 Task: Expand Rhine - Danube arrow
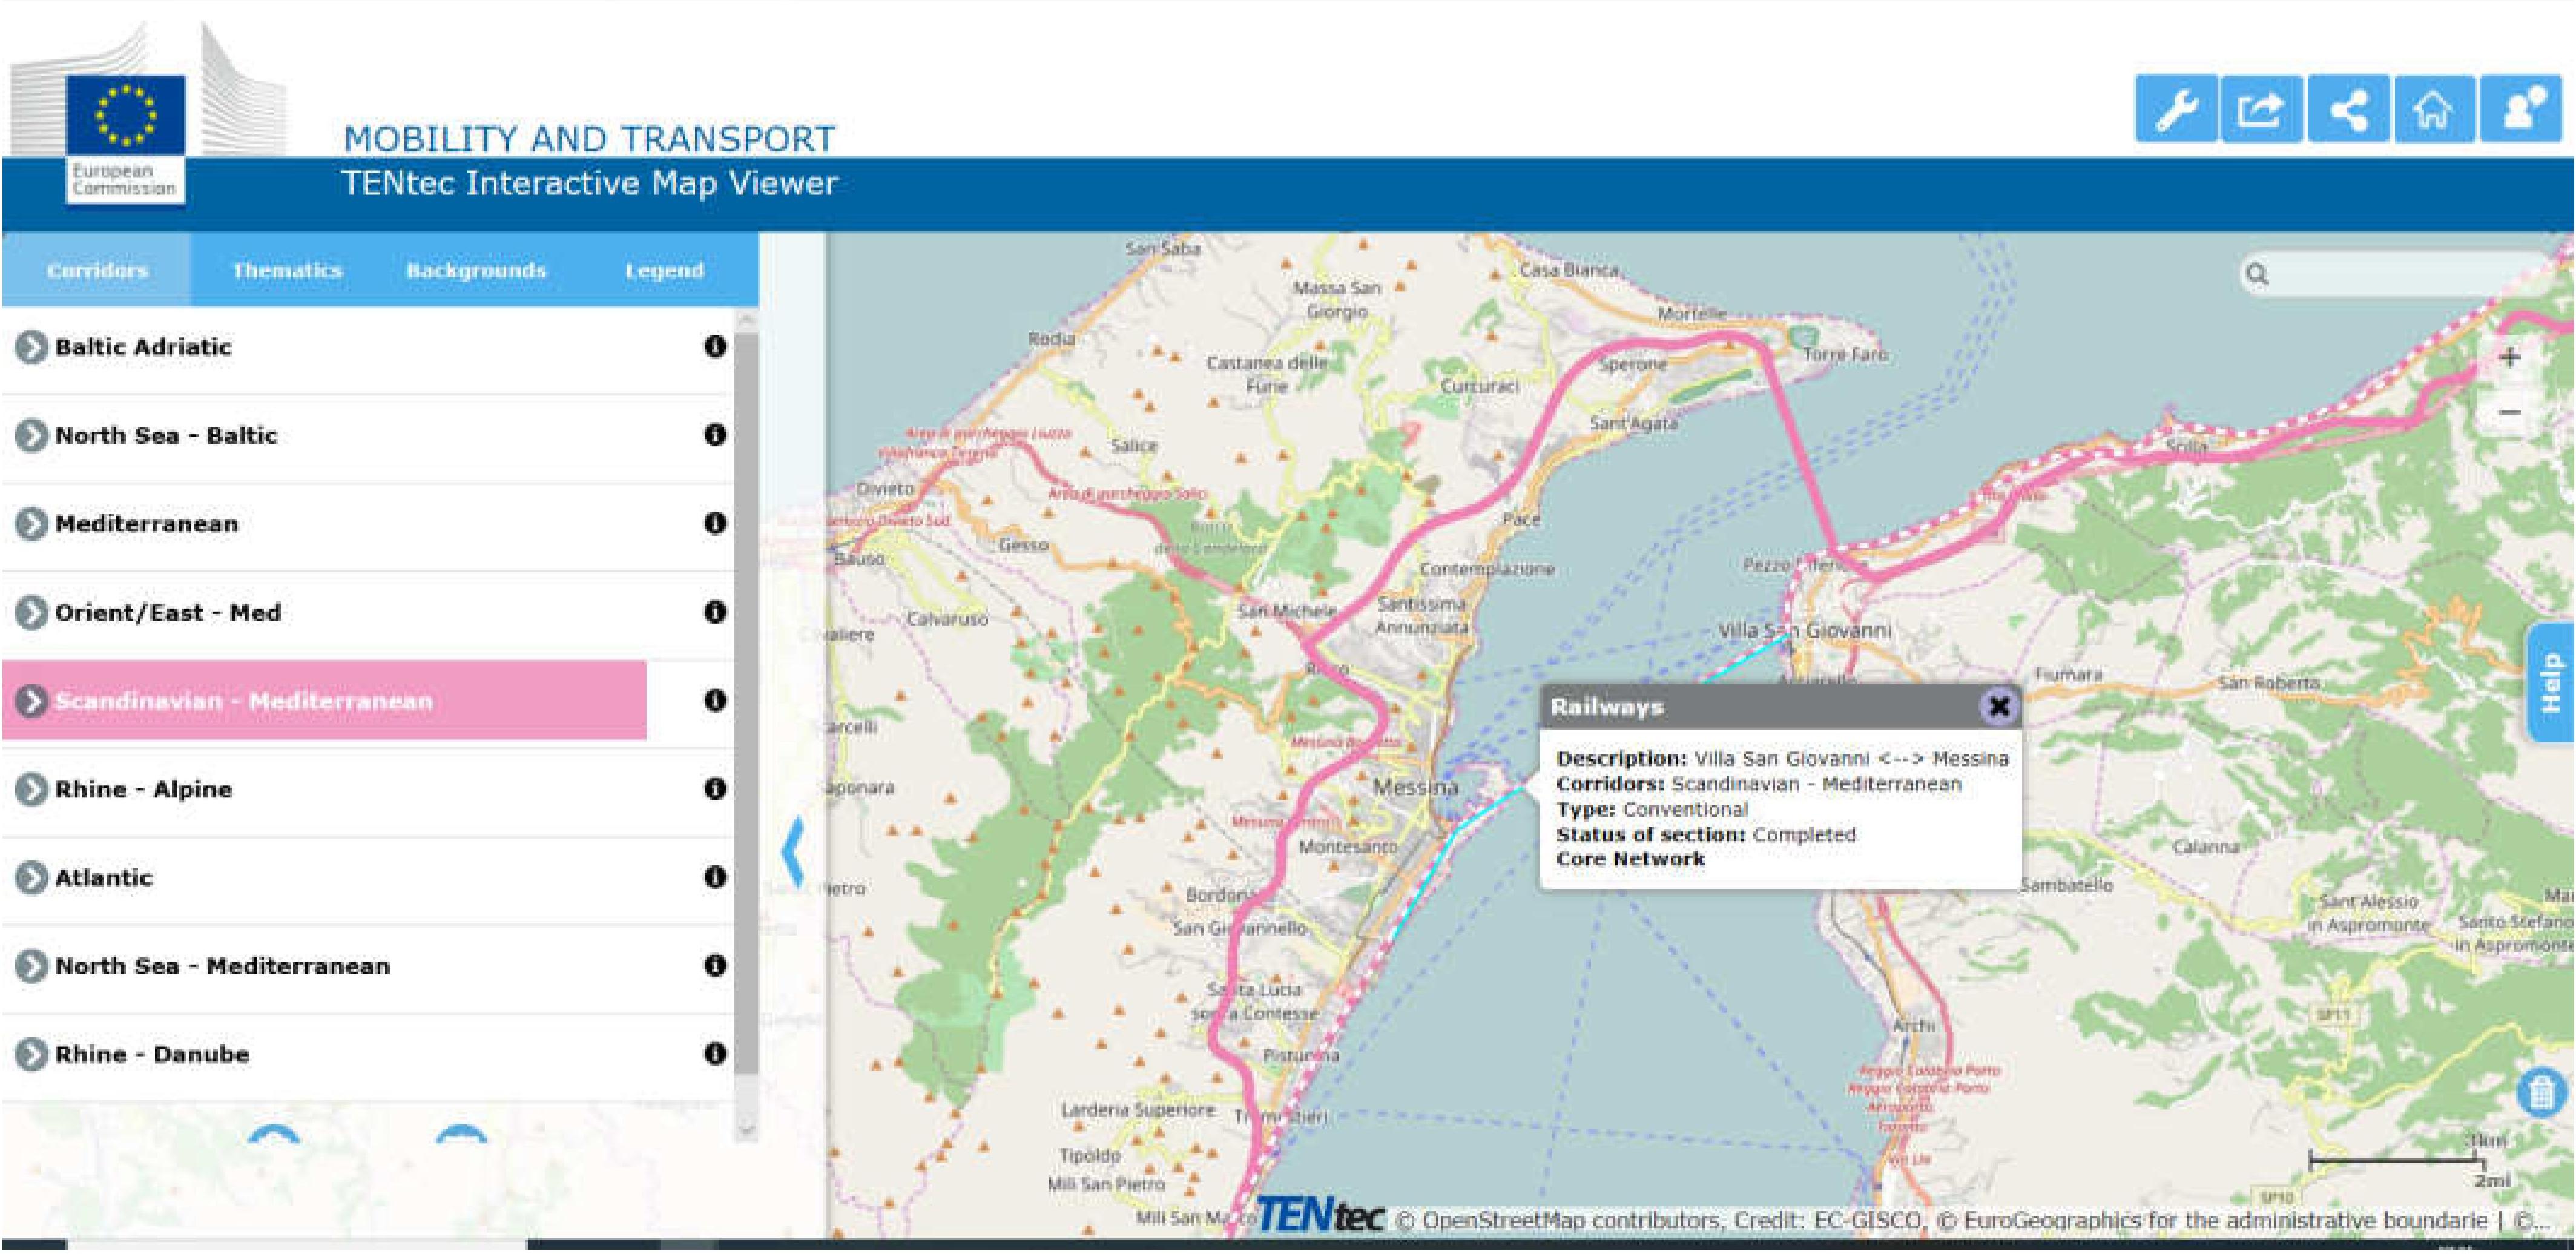coord(32,1054)
